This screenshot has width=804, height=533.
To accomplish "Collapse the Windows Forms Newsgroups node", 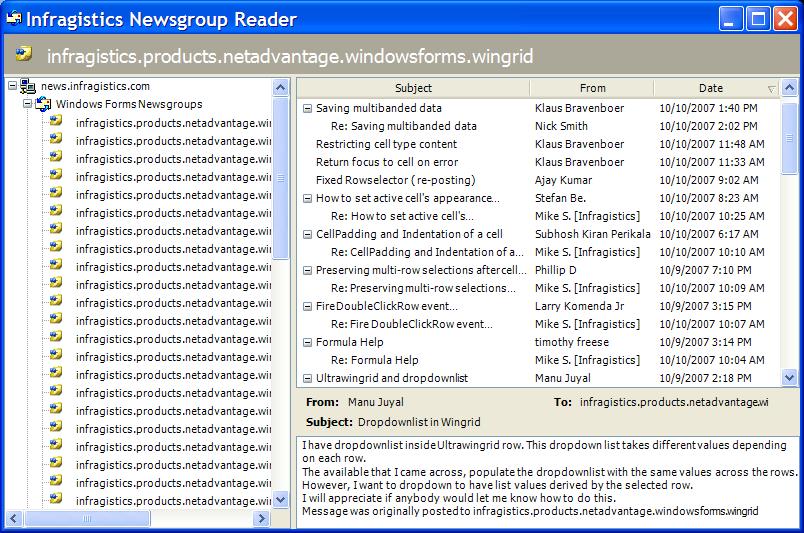I will point(28,104).
